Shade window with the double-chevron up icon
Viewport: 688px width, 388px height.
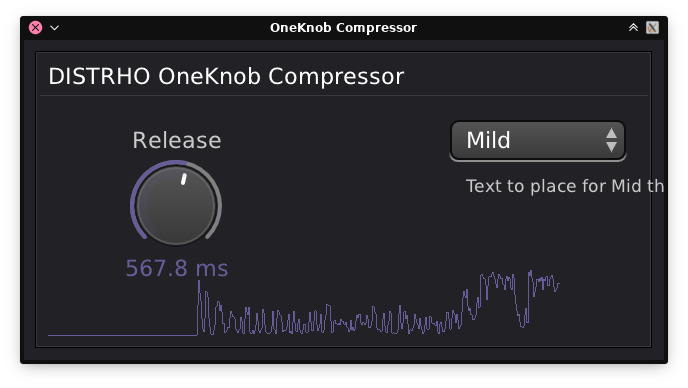click(633, 28)
